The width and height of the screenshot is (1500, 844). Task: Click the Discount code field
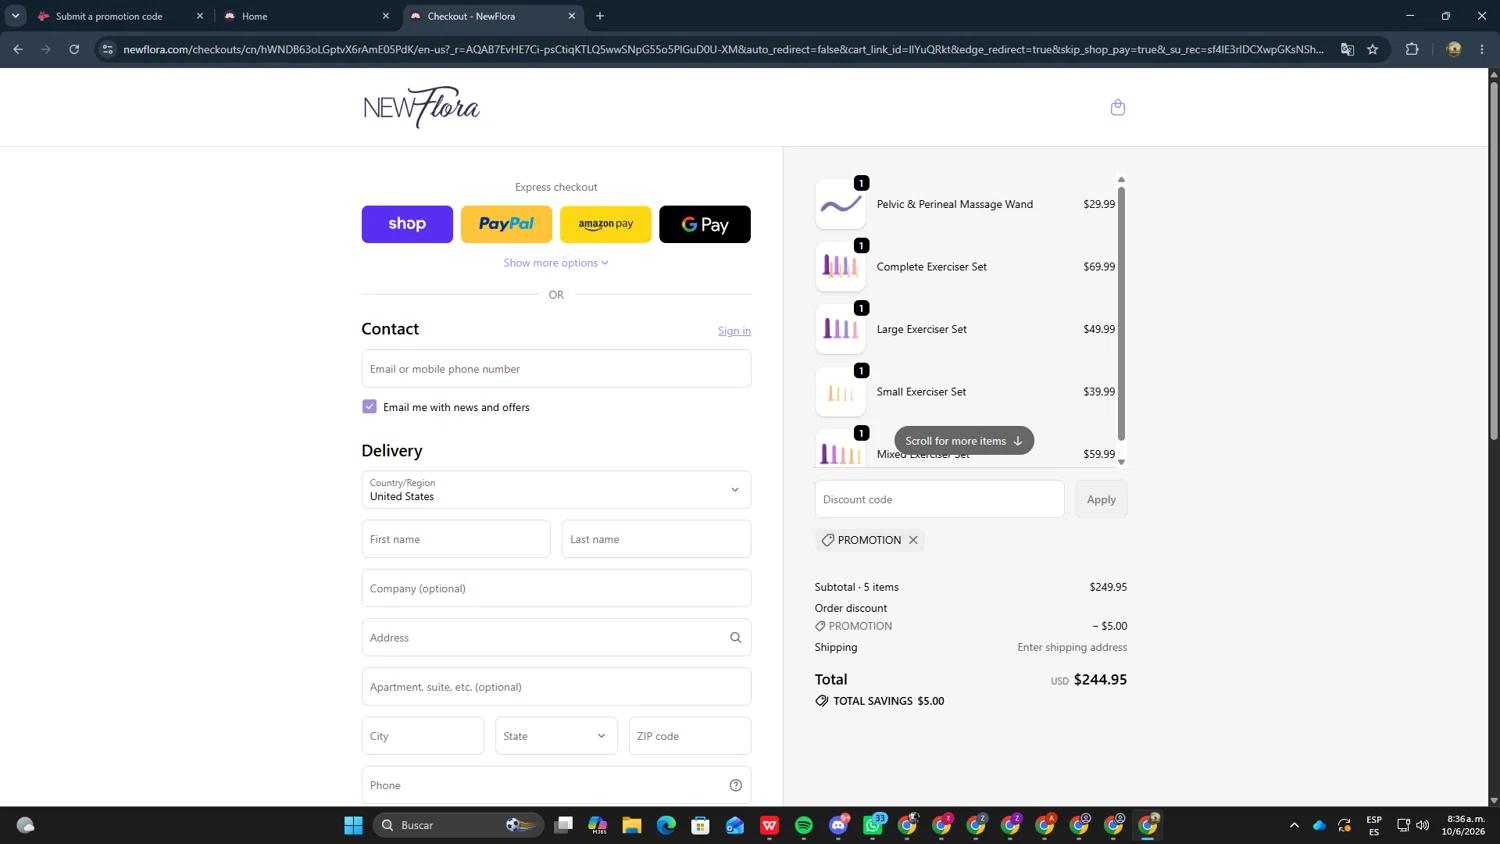[x=940, y=499]
